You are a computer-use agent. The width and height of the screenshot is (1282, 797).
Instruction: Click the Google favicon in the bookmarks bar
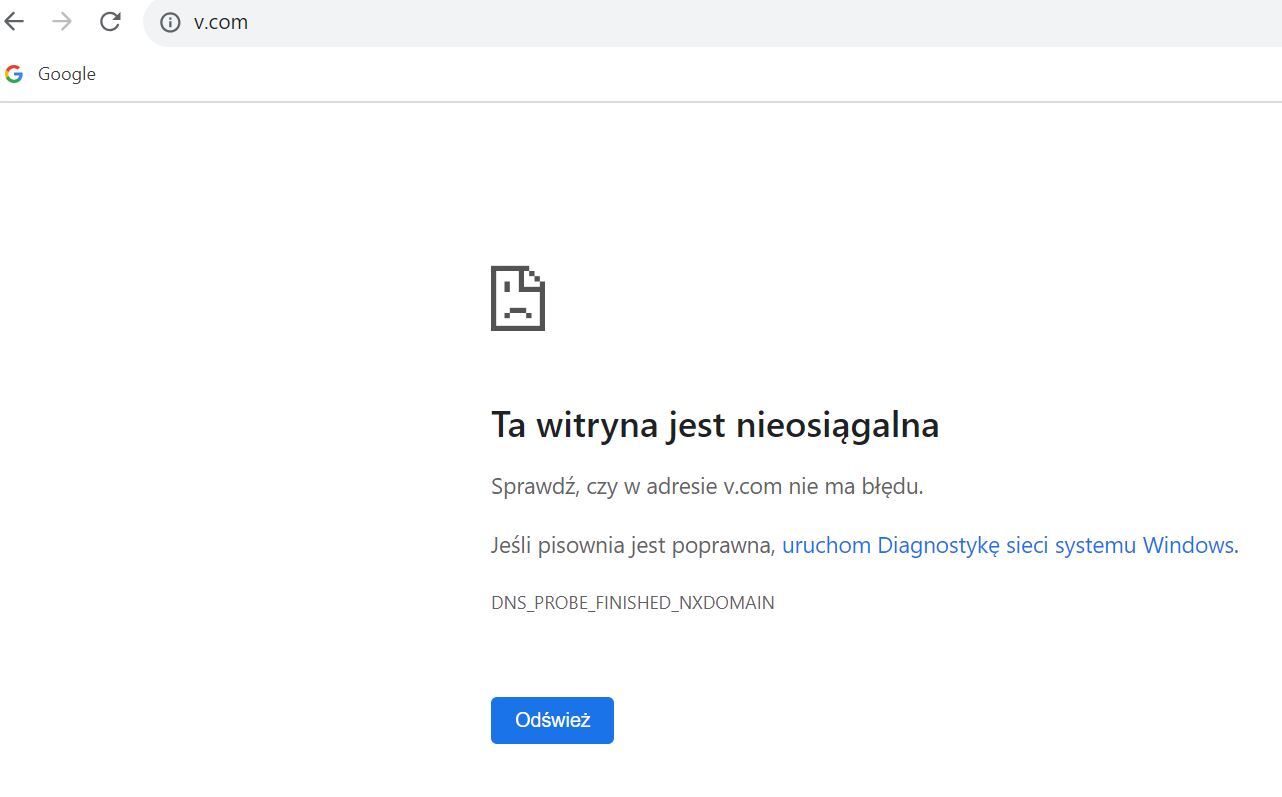14,74
